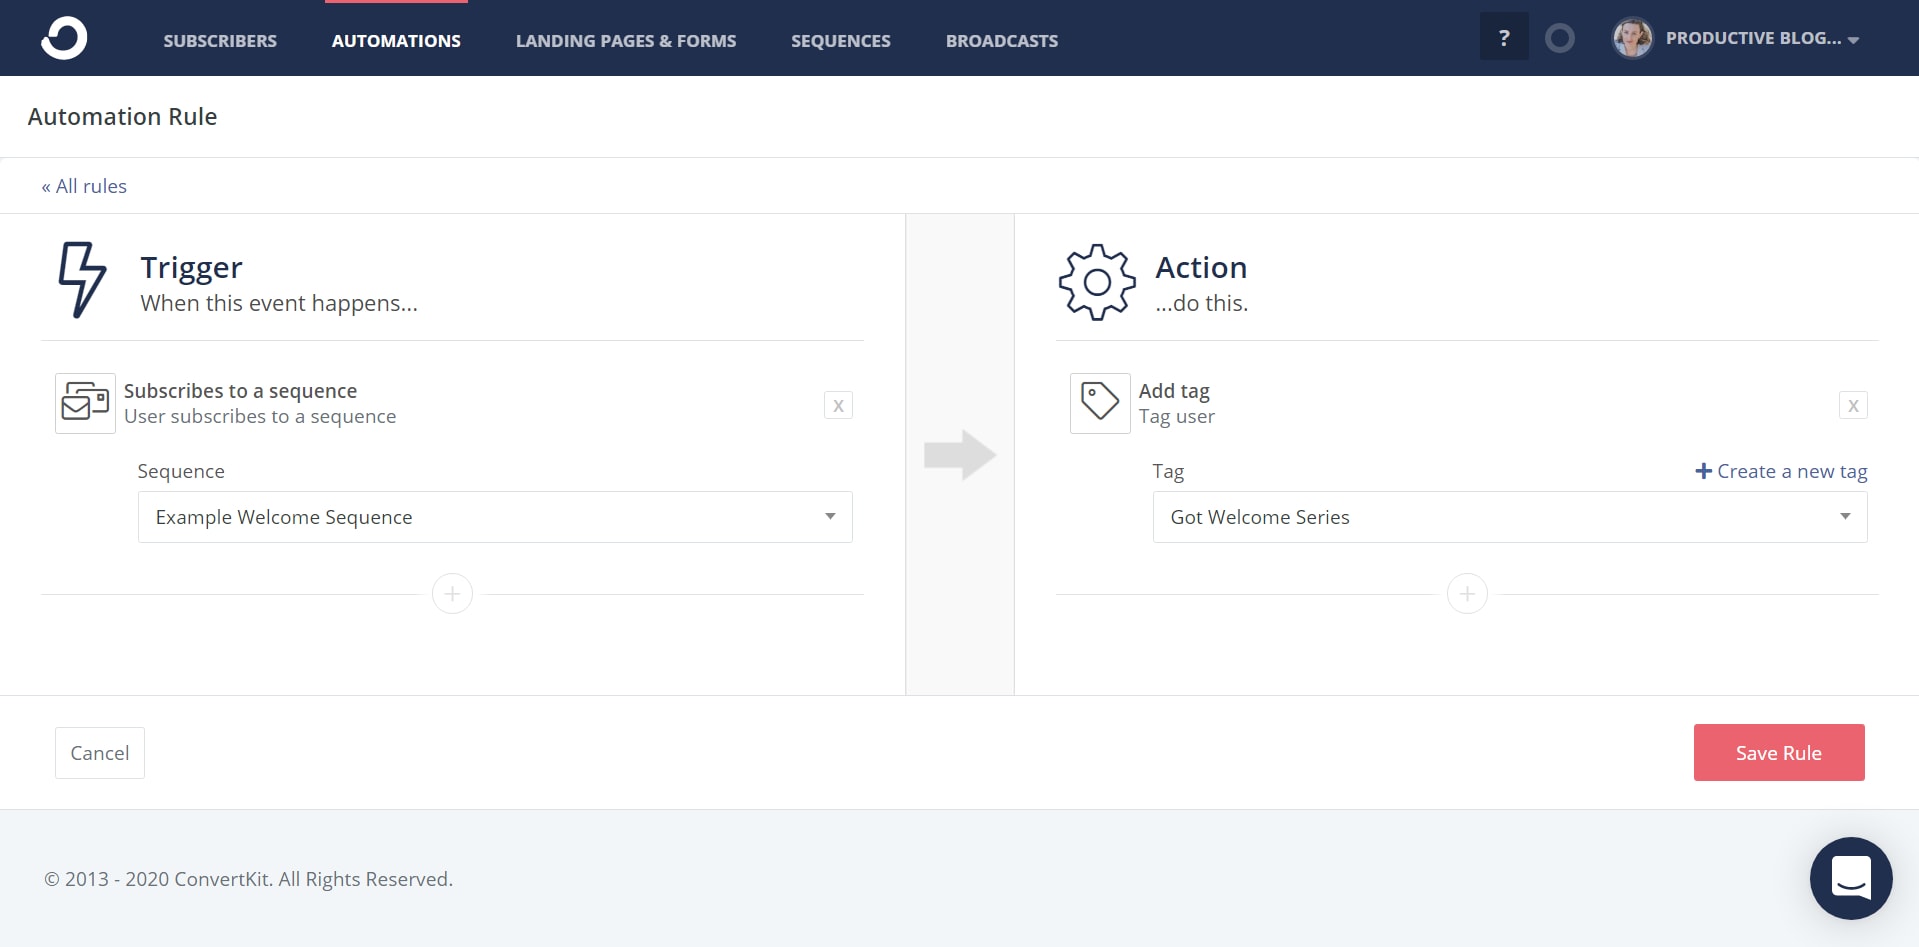Open the Automations tab
1919x947 pixels.
(396, 40)
